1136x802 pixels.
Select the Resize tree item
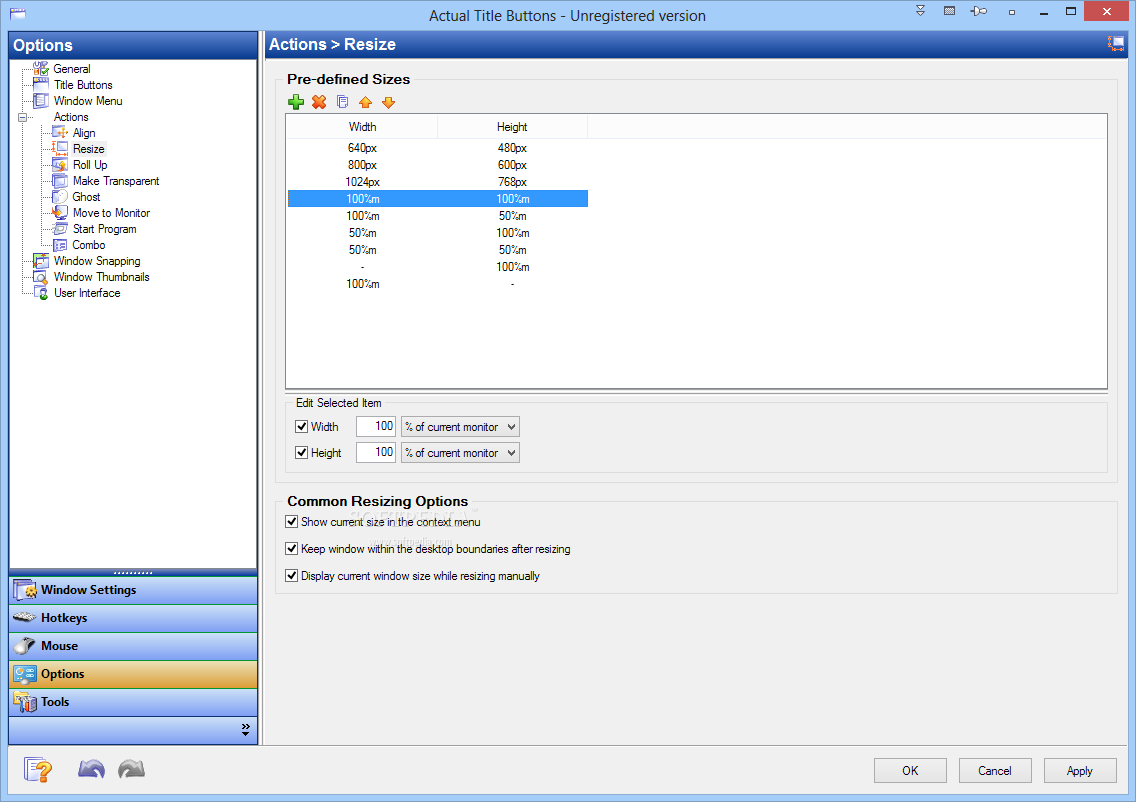coord(88,149)
